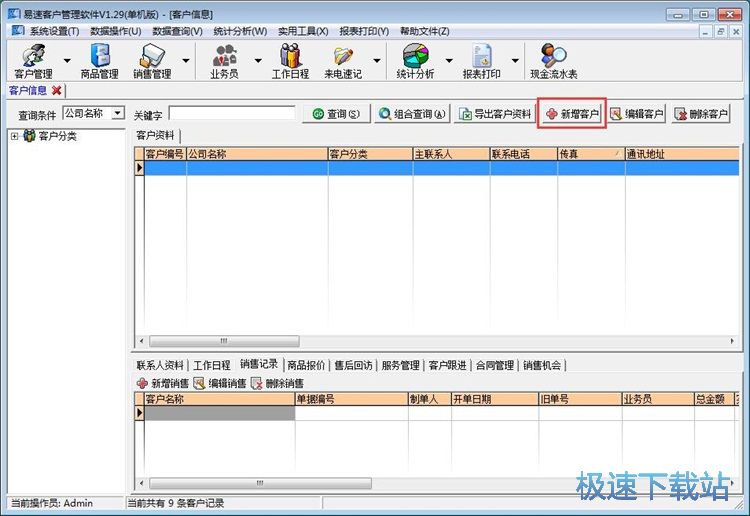
Task: Click the 删除销售 icon
Action: click(x=257, y=383)
